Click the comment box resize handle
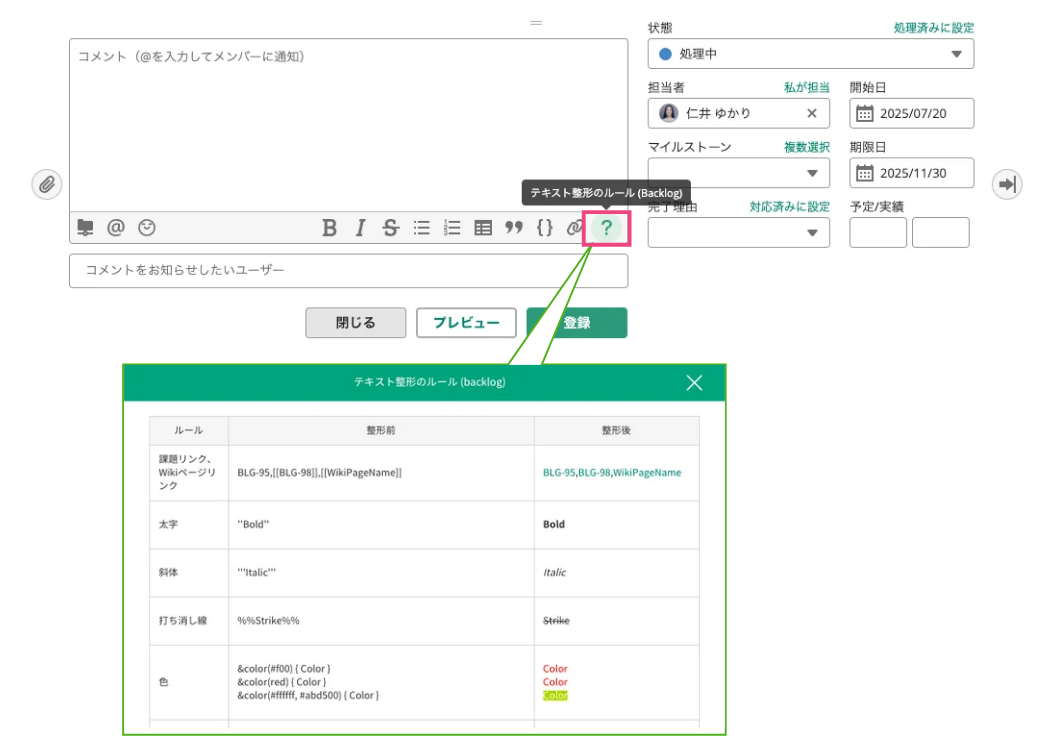1057x748 pixels. click(x=536, y=23)
